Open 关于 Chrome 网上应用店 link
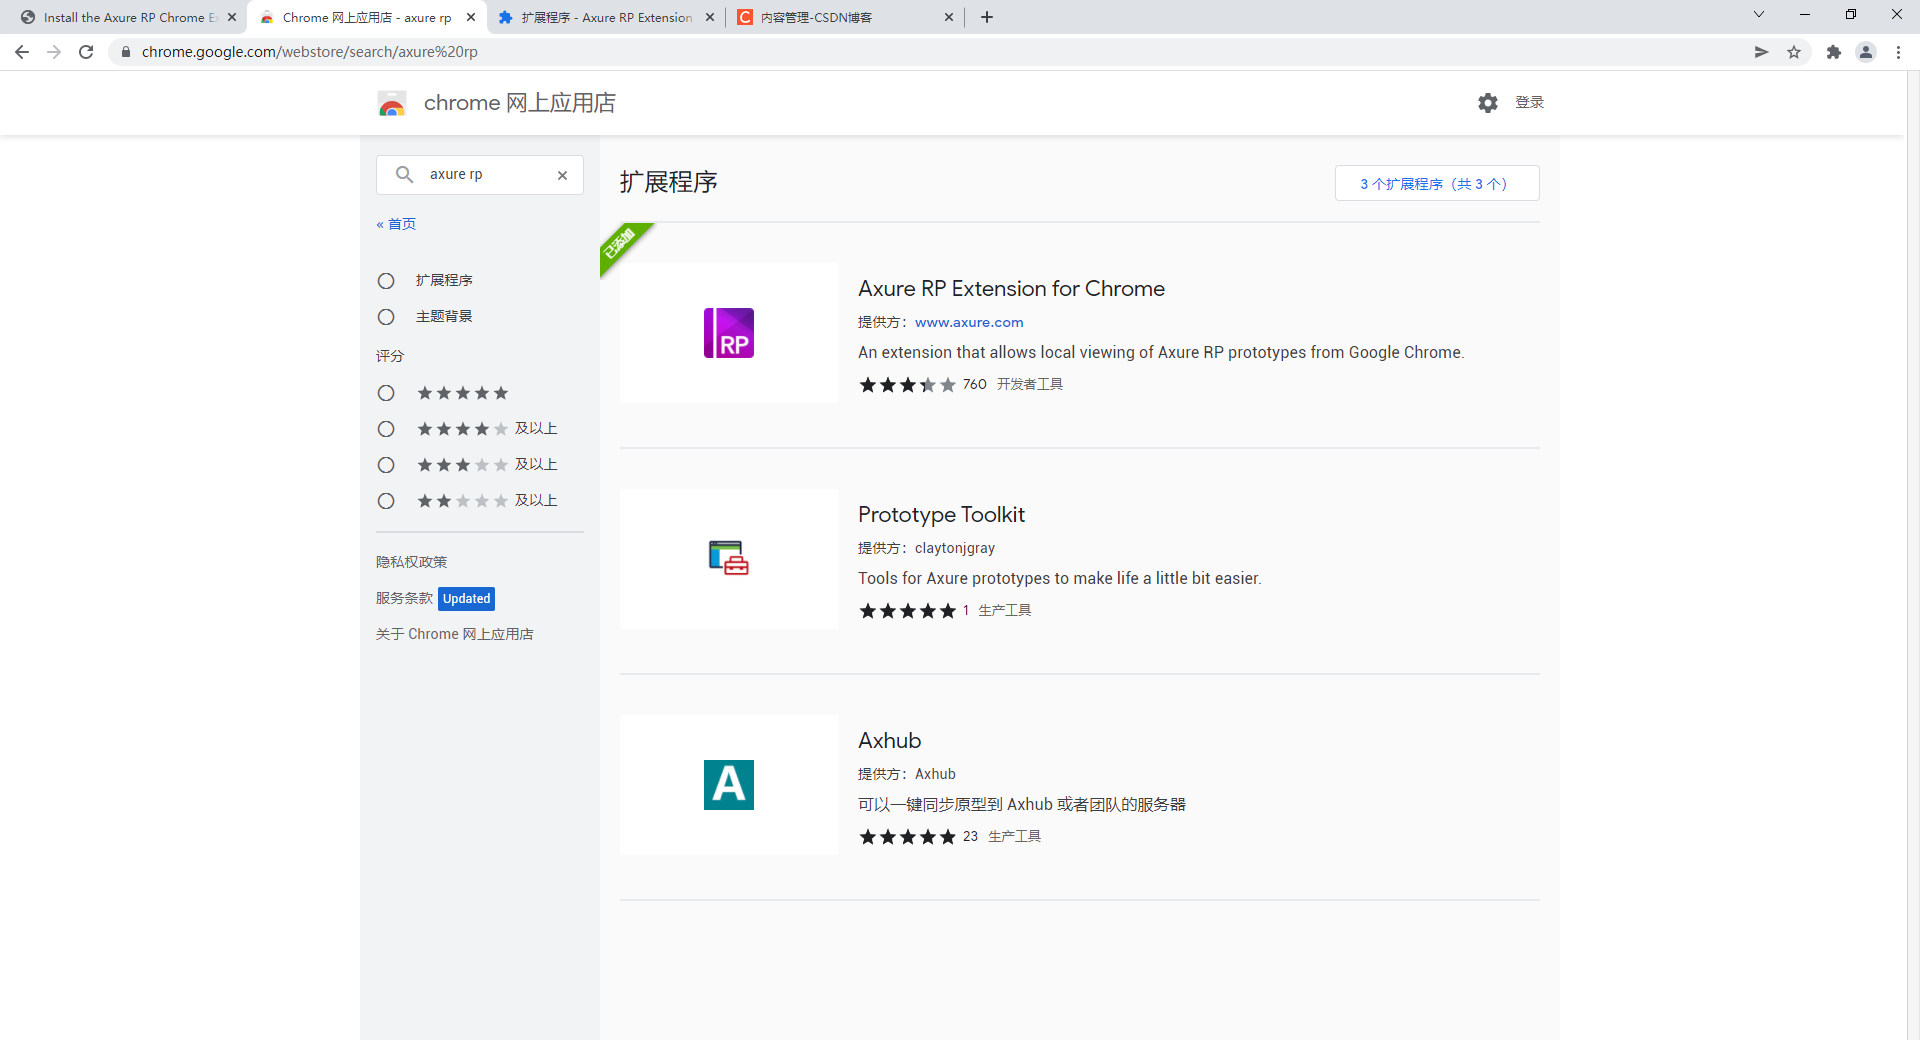This screenshot has height=1040, width=1920. point(454,634)
